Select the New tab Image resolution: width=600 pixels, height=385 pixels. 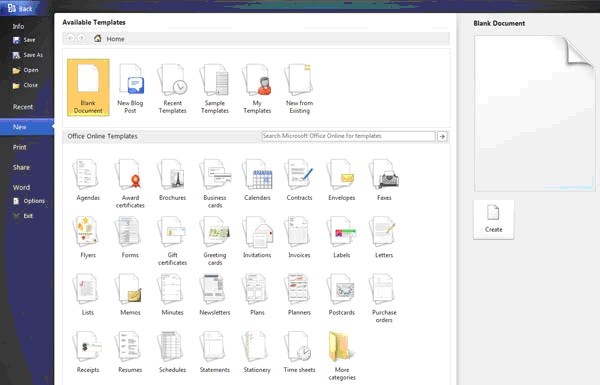point(27,127)
